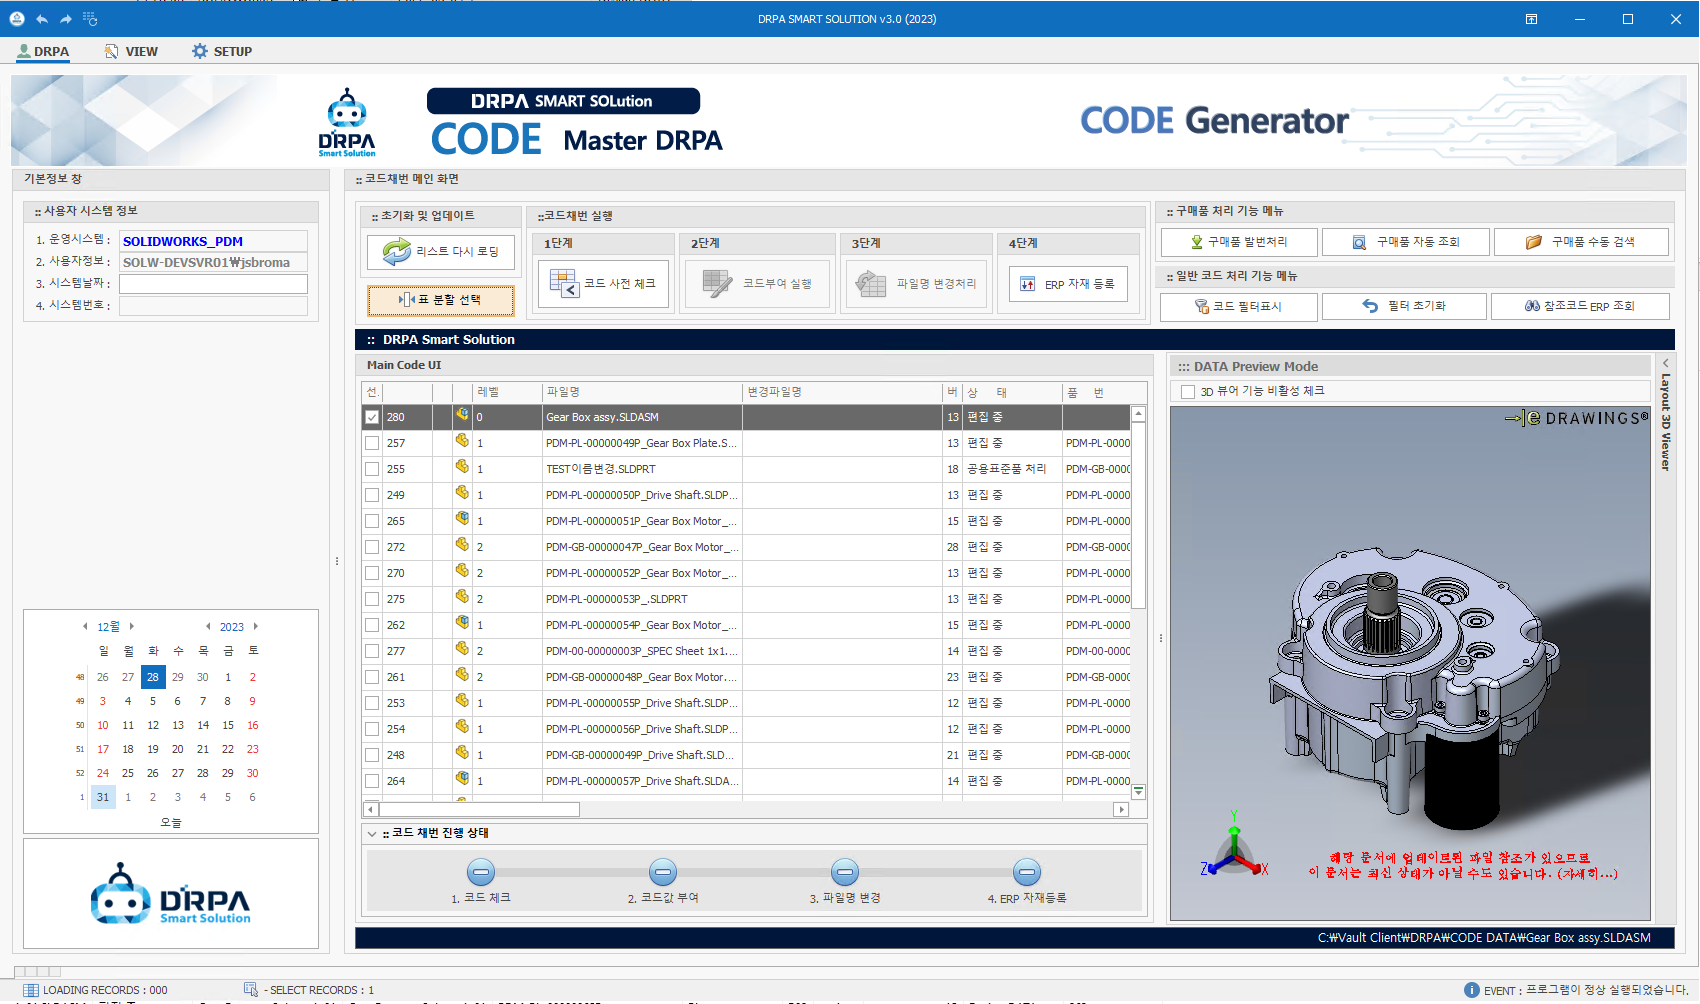Image resolution: width=1700 pixels, height=1004 pixels.
Task: Click 구매품 발번처리 button
Action: click(x=1239, y=242)
